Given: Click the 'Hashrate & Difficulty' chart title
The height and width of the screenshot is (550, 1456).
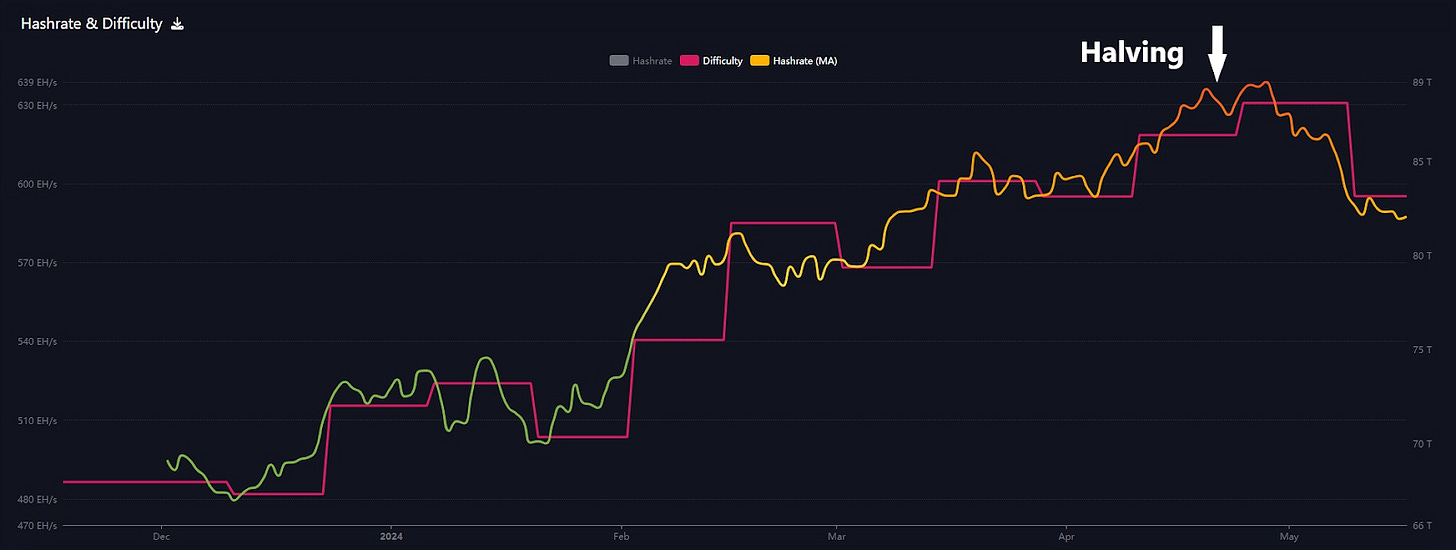Looking at the screenshot, I should pos(91,24).
